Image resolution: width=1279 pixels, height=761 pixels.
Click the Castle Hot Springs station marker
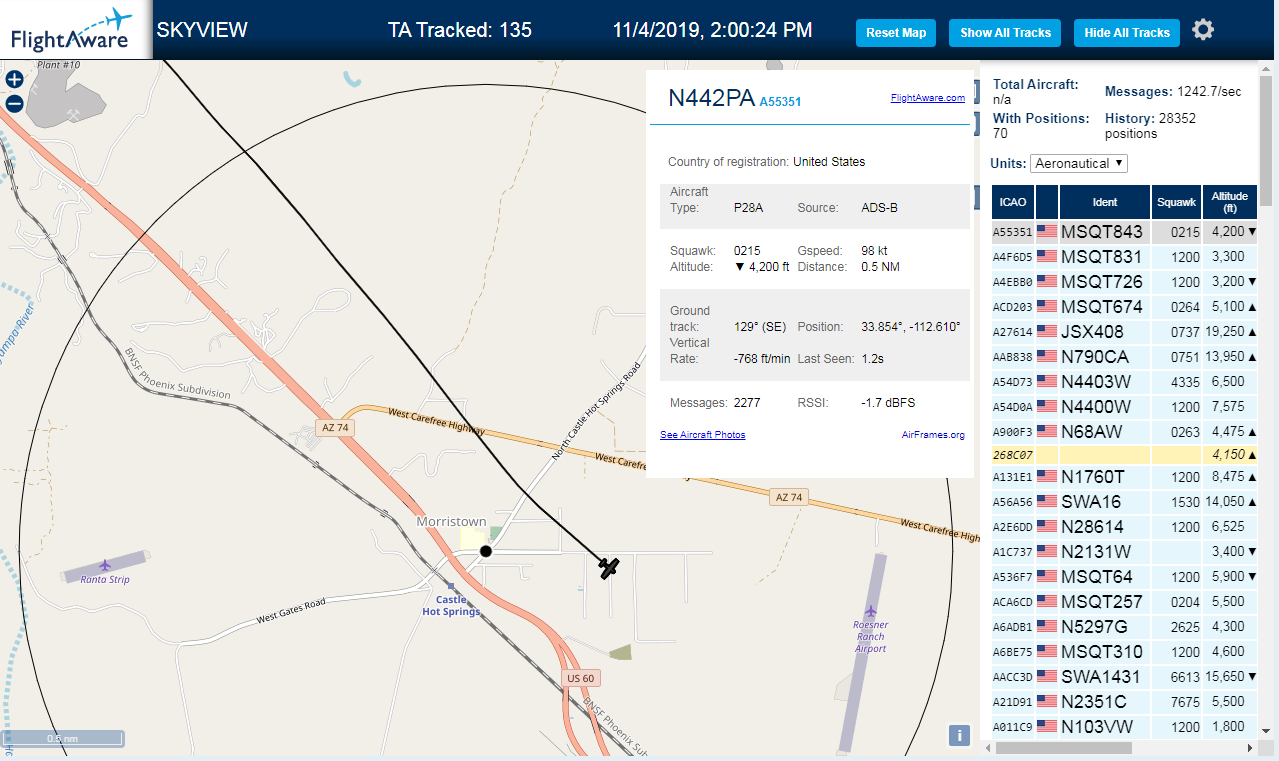click(451, 586)
